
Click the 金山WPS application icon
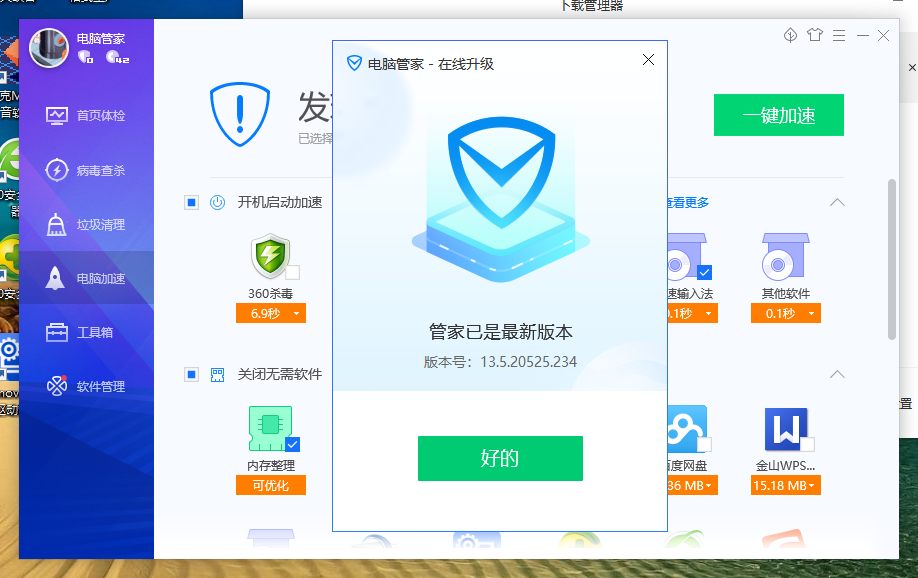click(x=786, y=429)
